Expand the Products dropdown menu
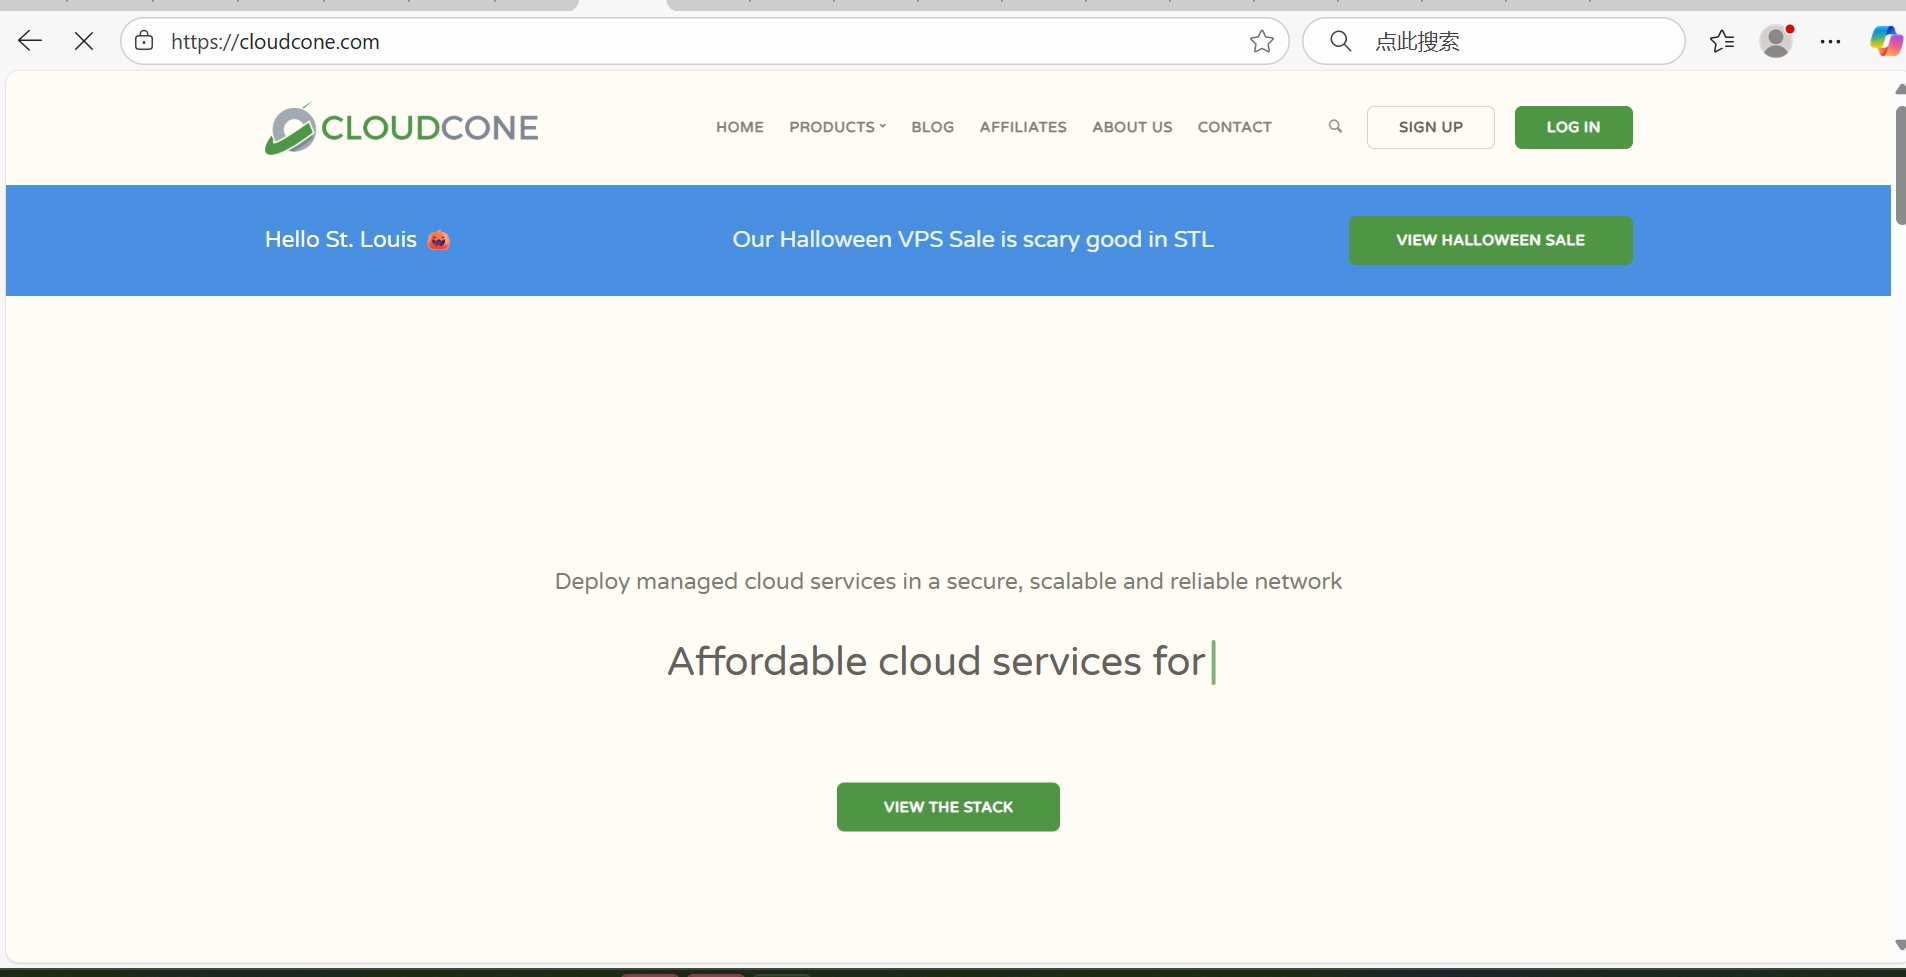Viewport: 1906px width, 977px height. click(x=837, y=127)
